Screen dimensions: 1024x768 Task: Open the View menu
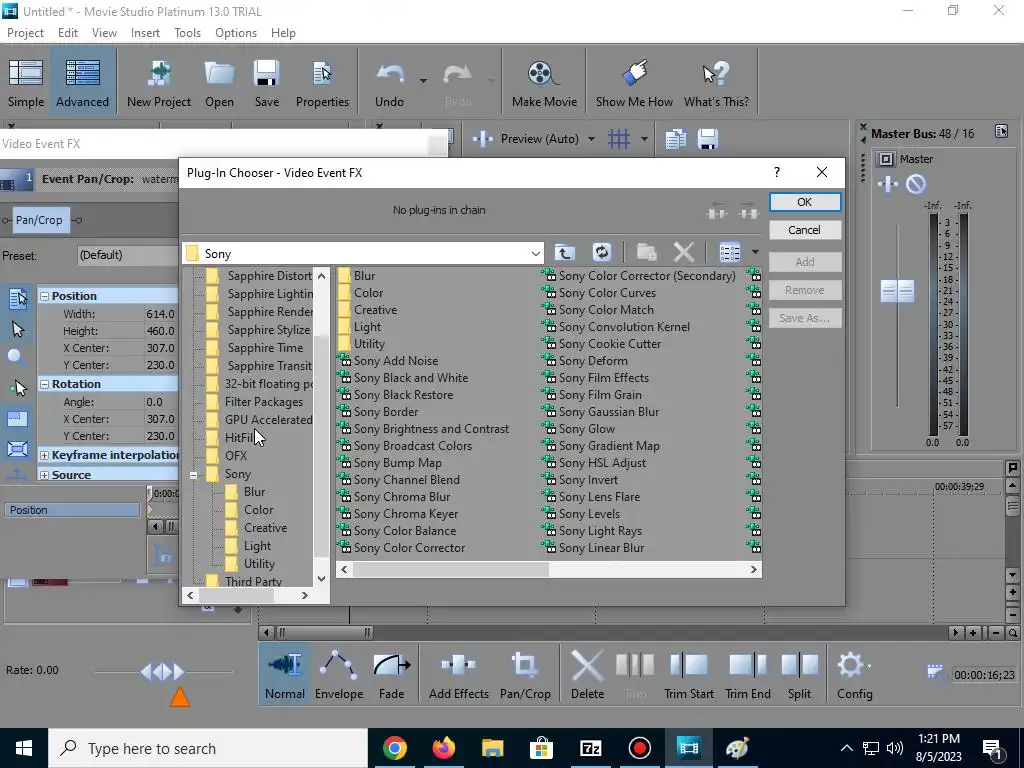click(104, 33)
